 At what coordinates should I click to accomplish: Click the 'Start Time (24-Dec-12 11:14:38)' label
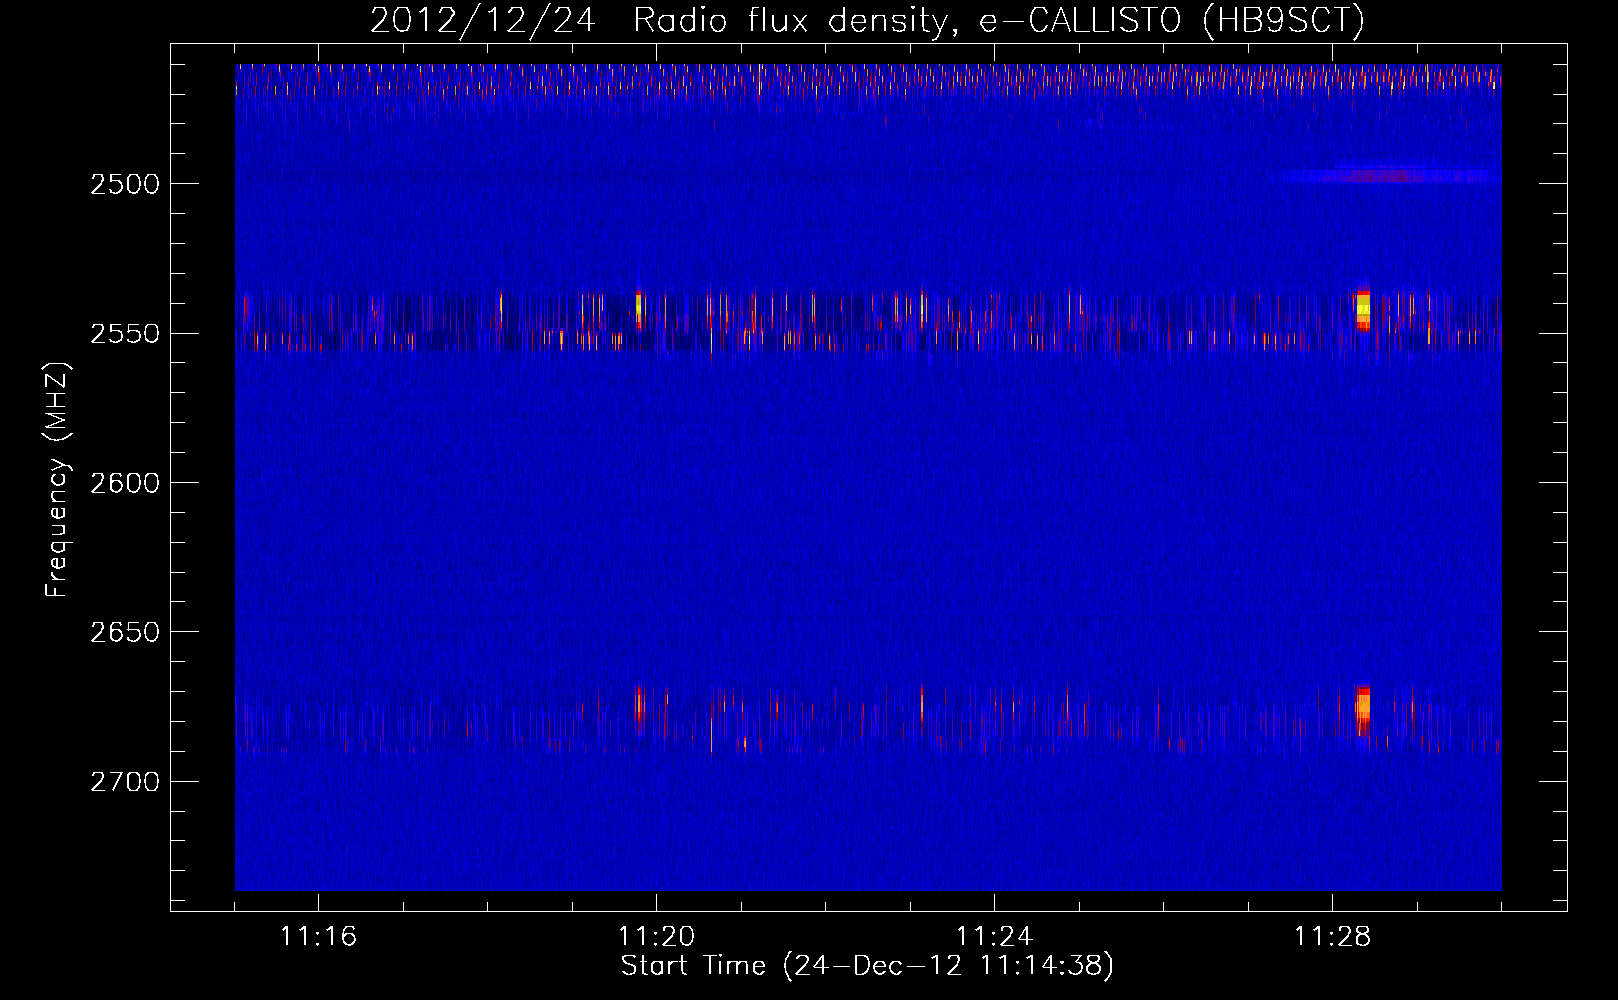pos(867,966)
